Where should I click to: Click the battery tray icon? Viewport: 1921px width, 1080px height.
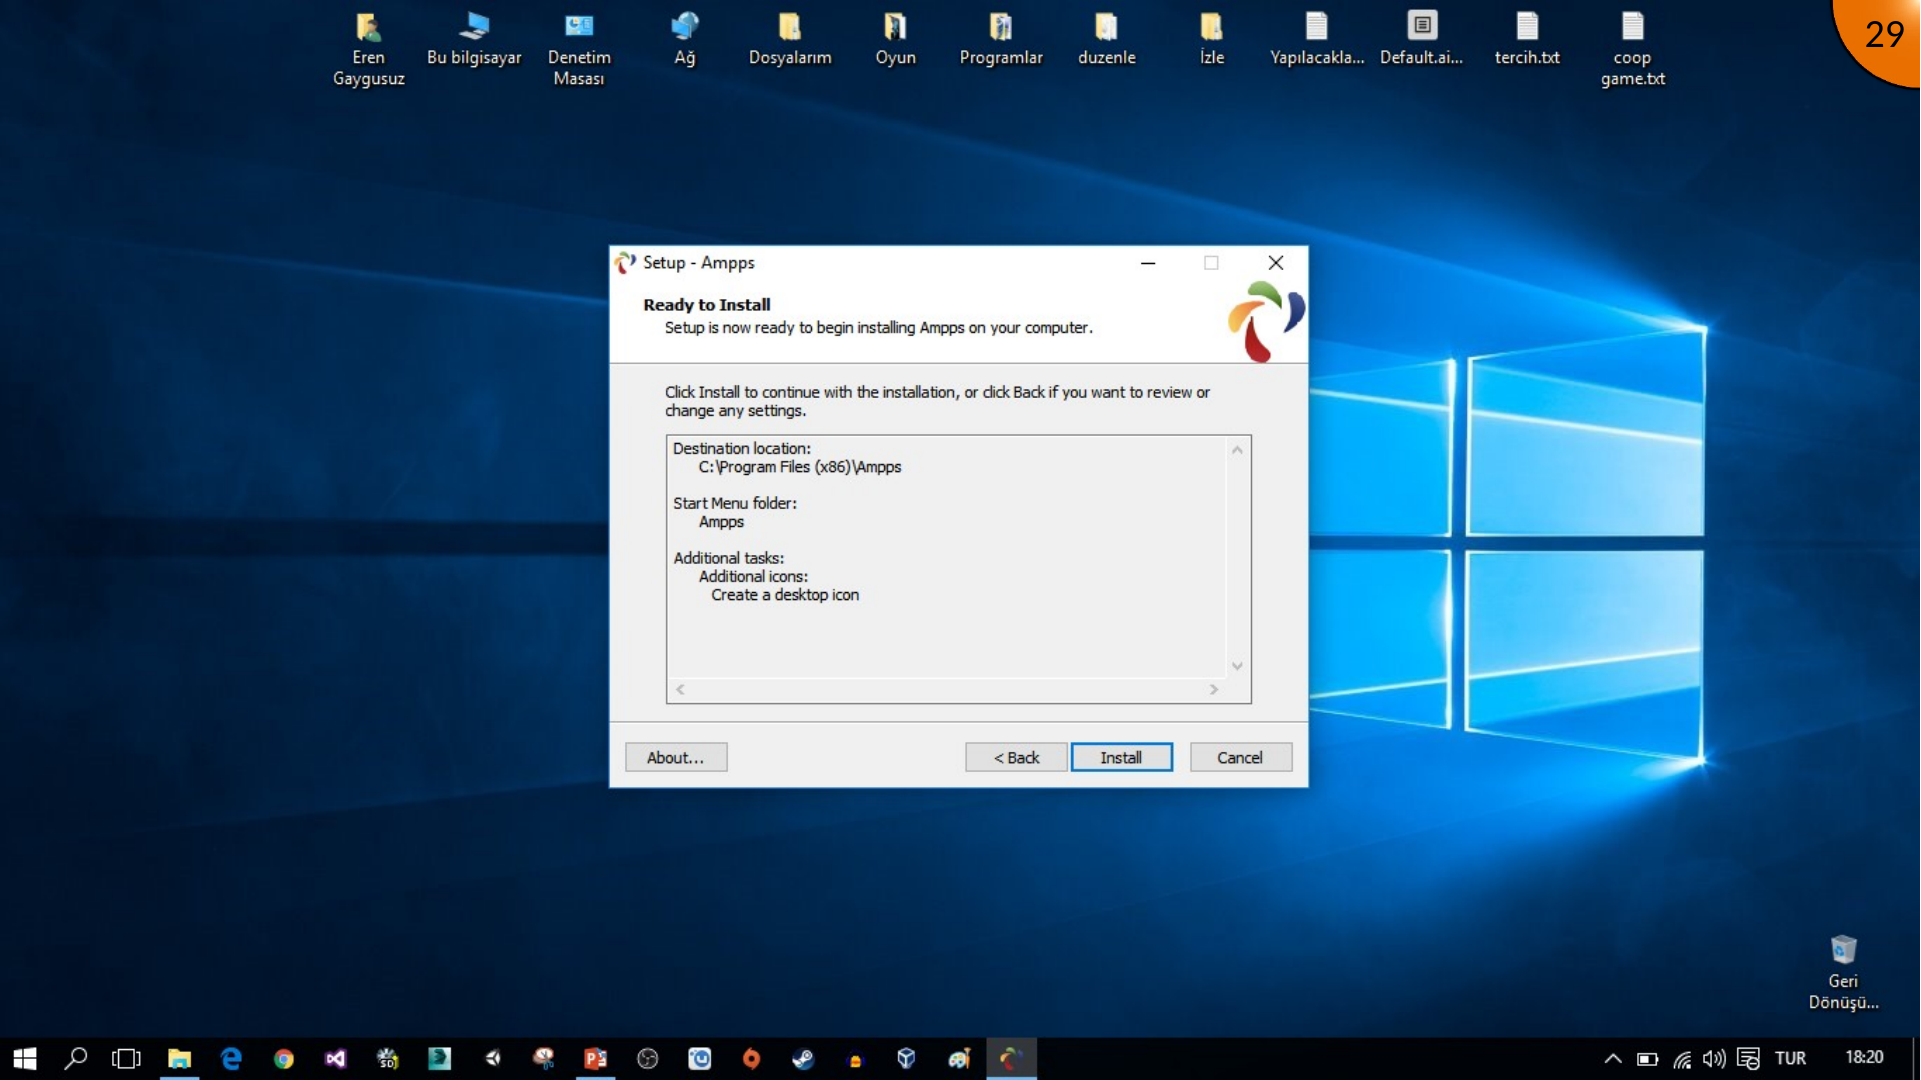[1647, 1058]
